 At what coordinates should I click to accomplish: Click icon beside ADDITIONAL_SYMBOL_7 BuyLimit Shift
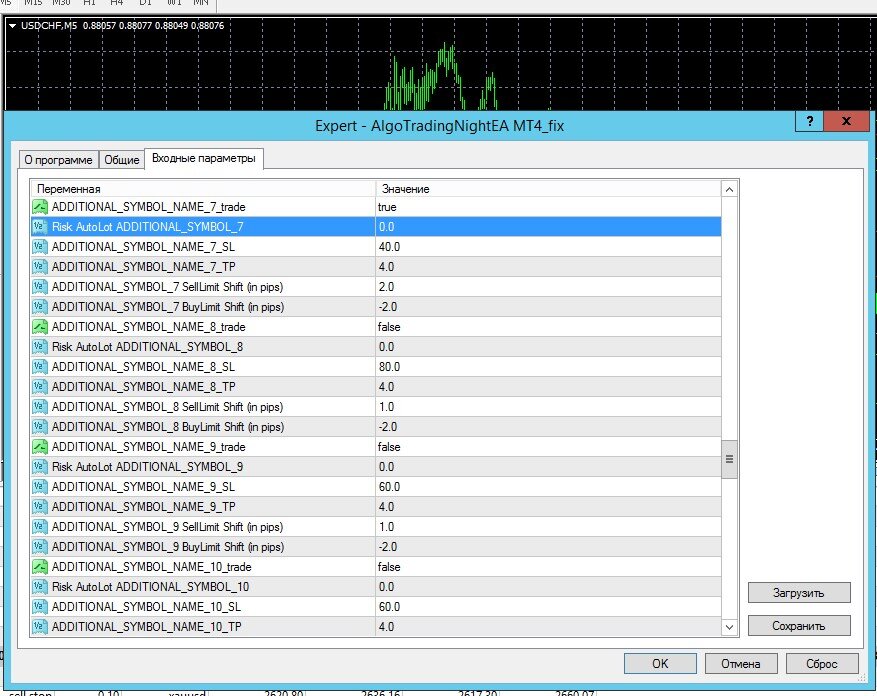click(40, 307)
